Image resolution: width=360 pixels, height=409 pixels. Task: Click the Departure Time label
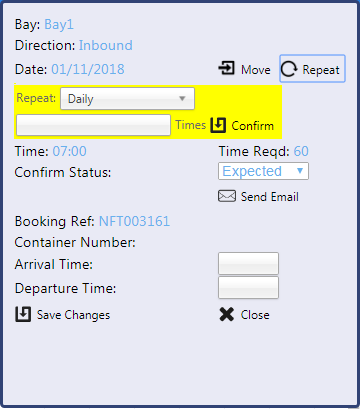click(65, 288)
